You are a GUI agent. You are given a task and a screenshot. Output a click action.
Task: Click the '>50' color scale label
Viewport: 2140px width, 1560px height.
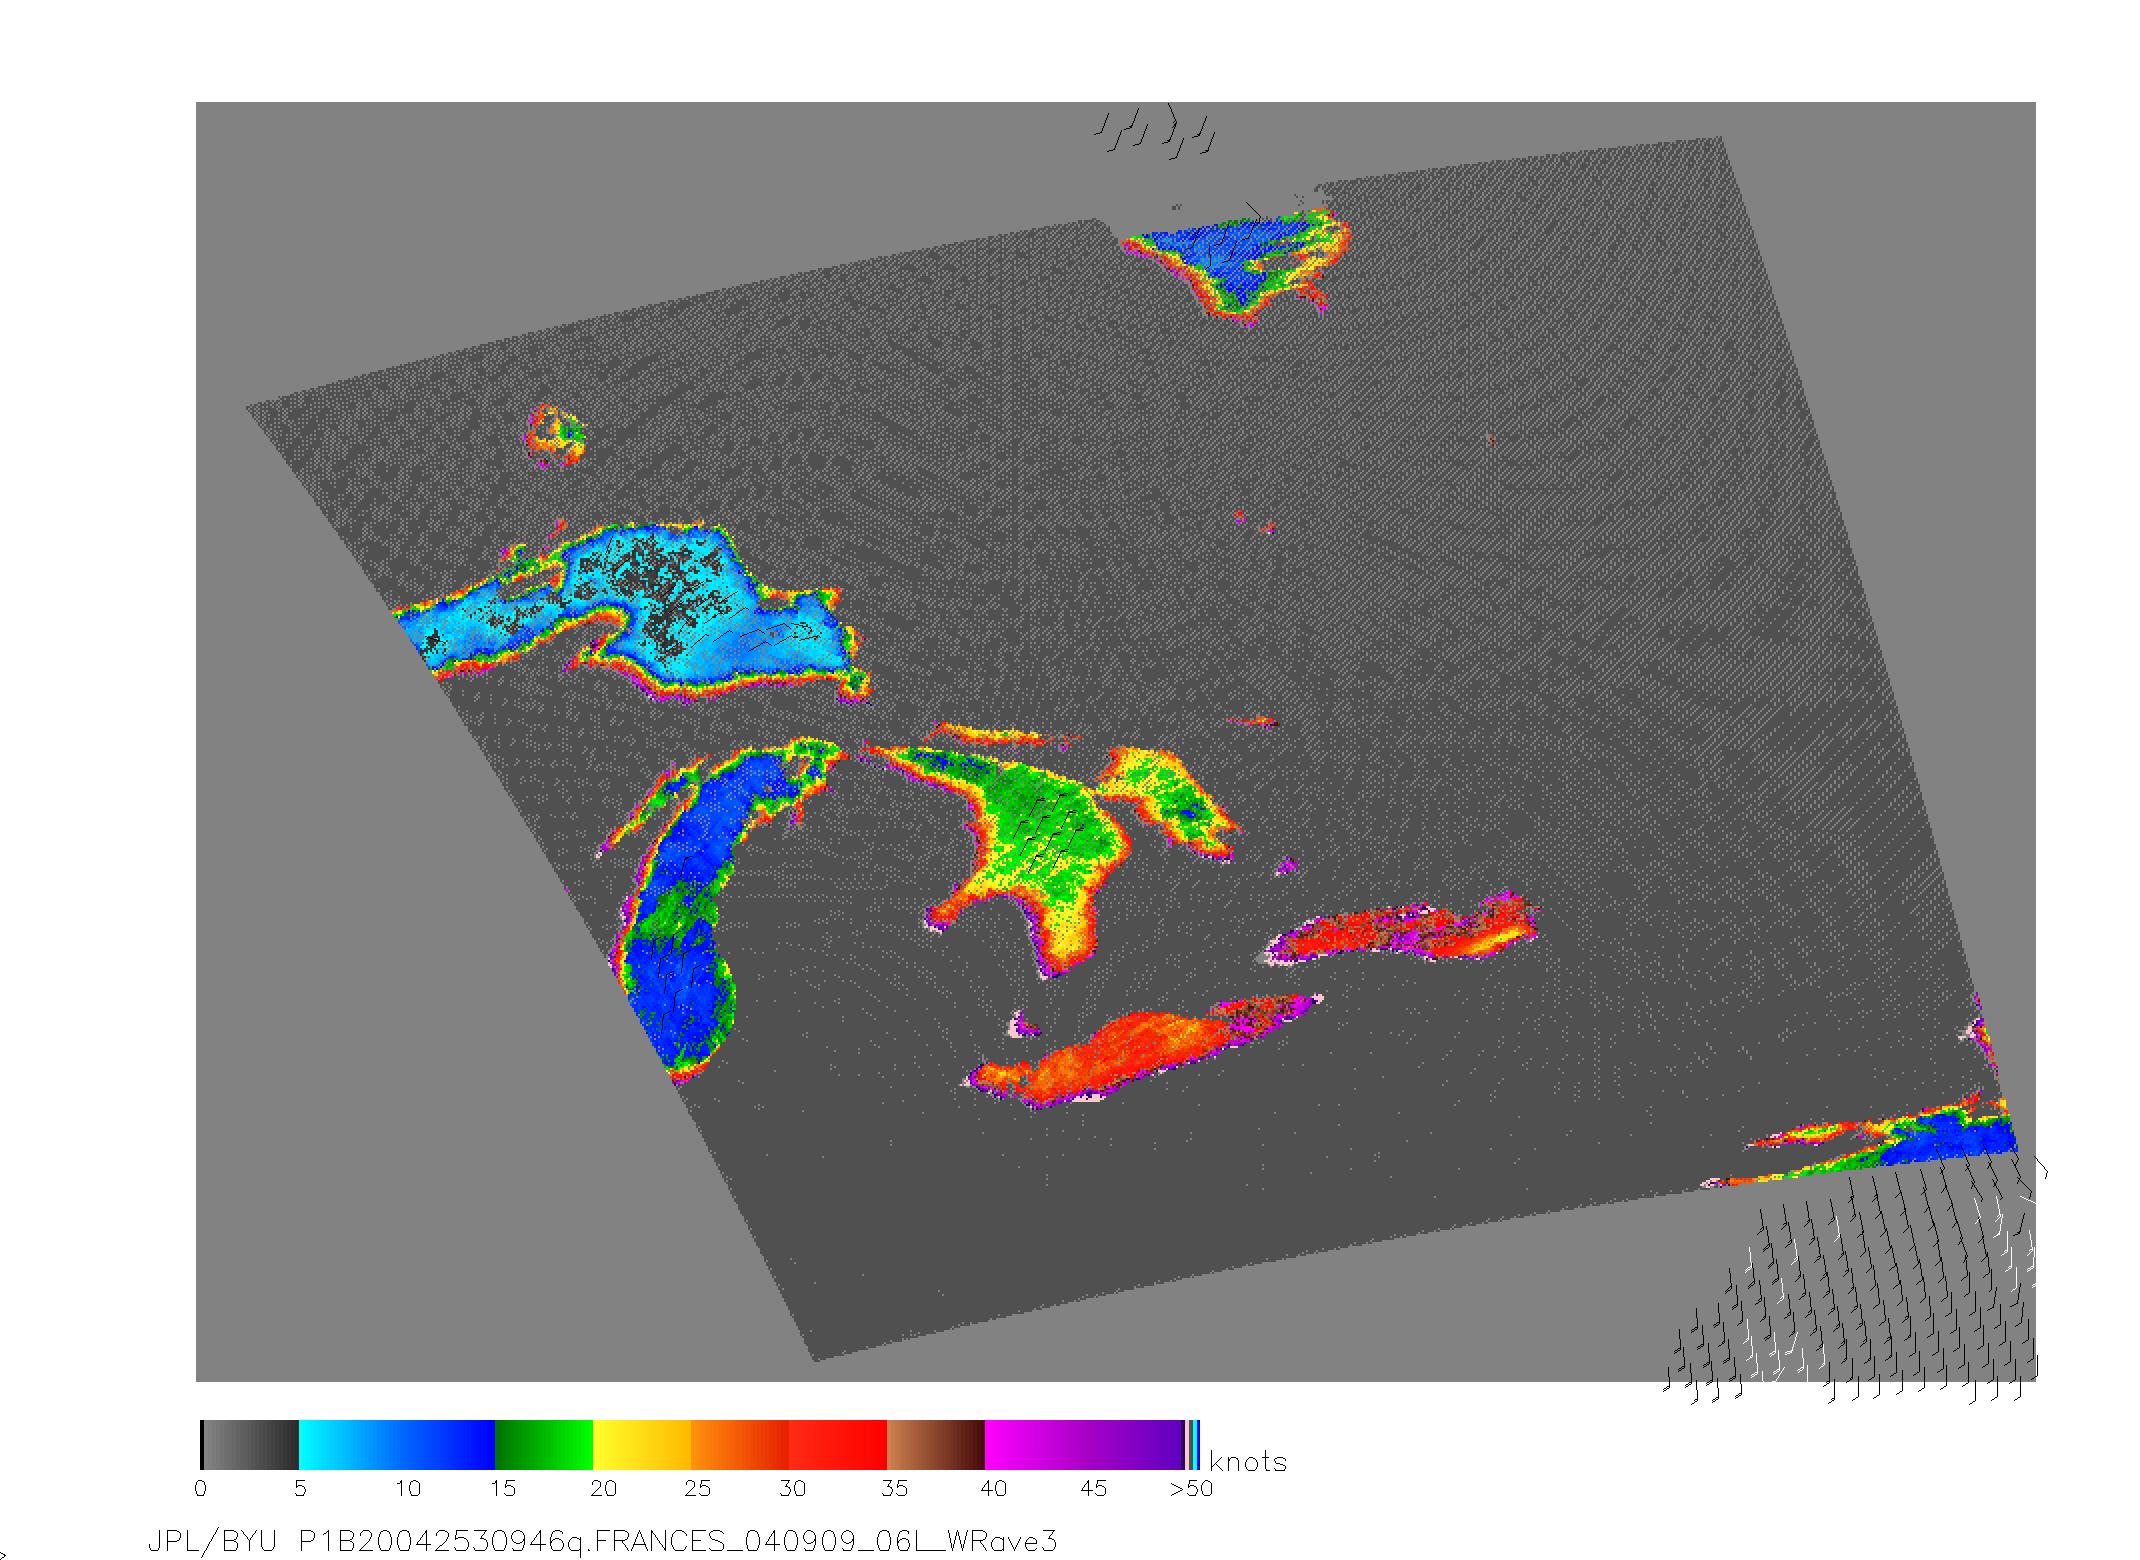coord(1191,1489)
